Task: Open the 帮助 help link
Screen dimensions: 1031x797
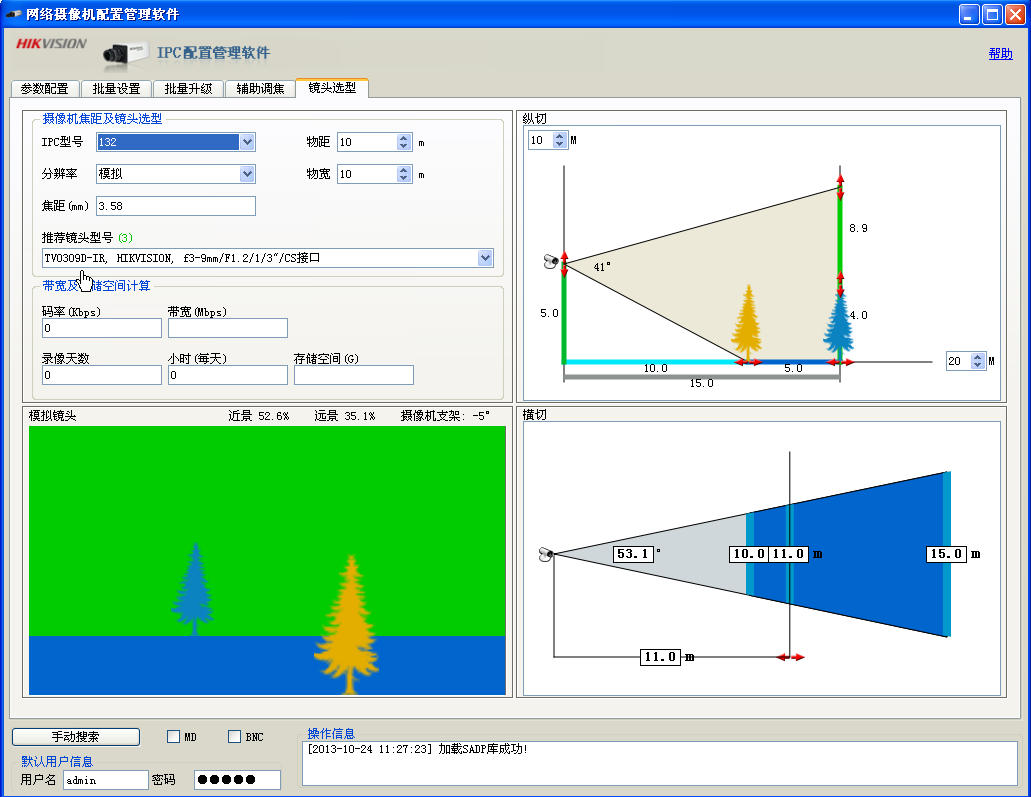Action: click(x=1000, y=54)
